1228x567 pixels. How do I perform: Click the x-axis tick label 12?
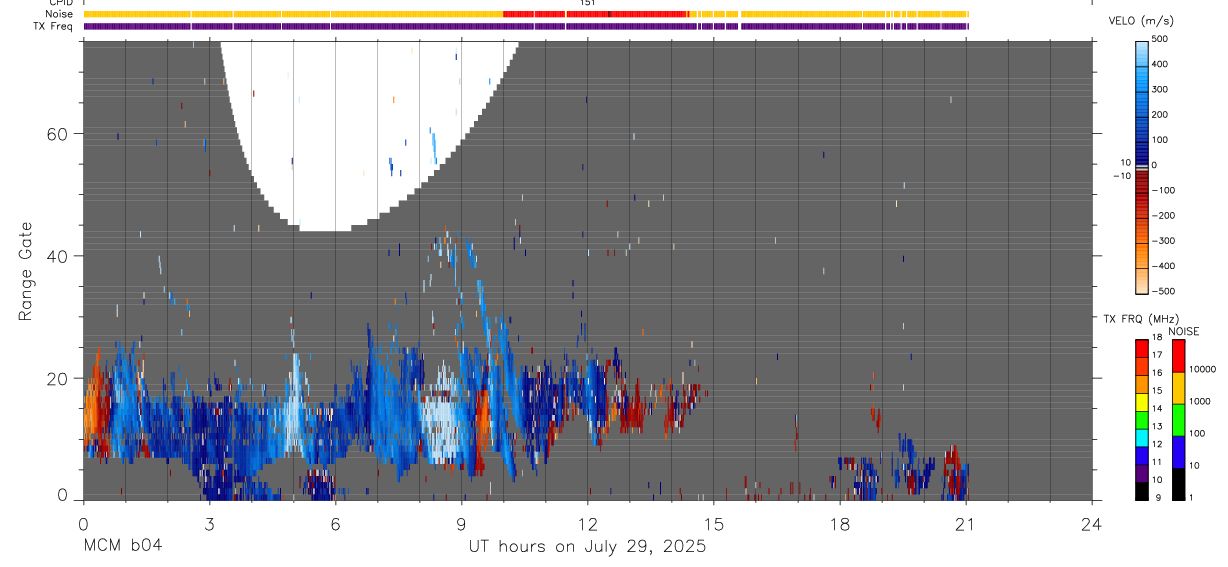(x=587, y=524)
